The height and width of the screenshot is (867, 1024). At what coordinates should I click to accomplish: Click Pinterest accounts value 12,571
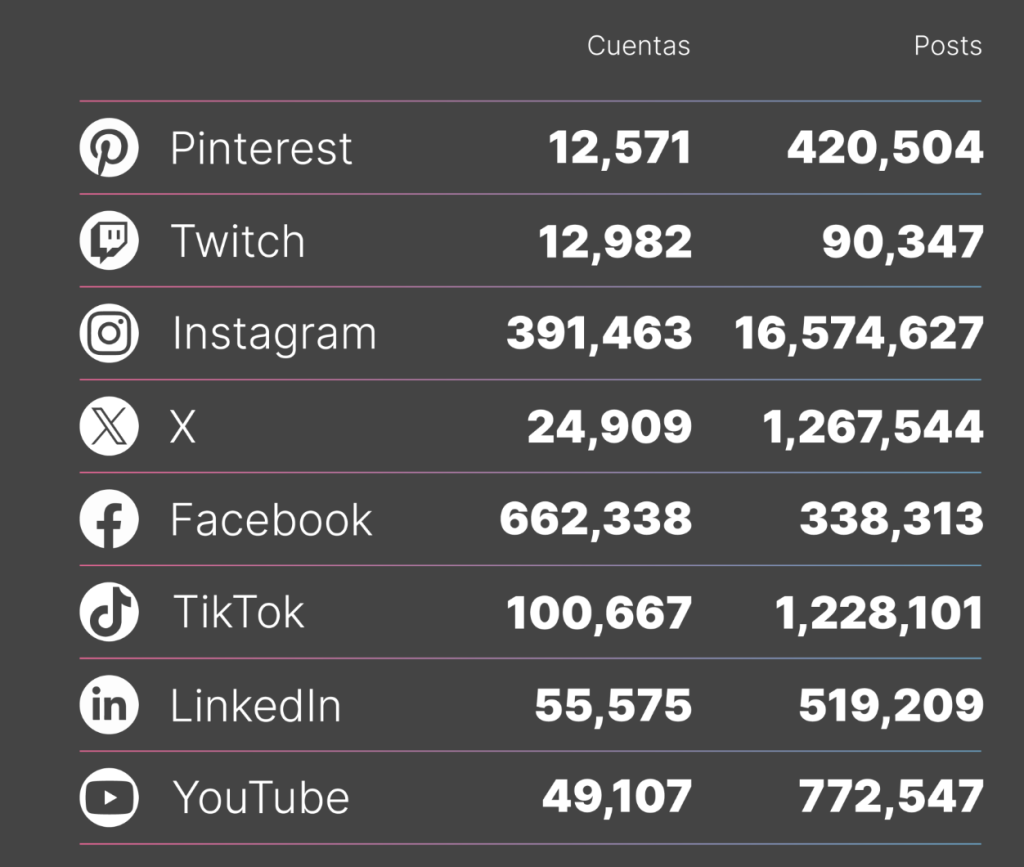[619, 148]
